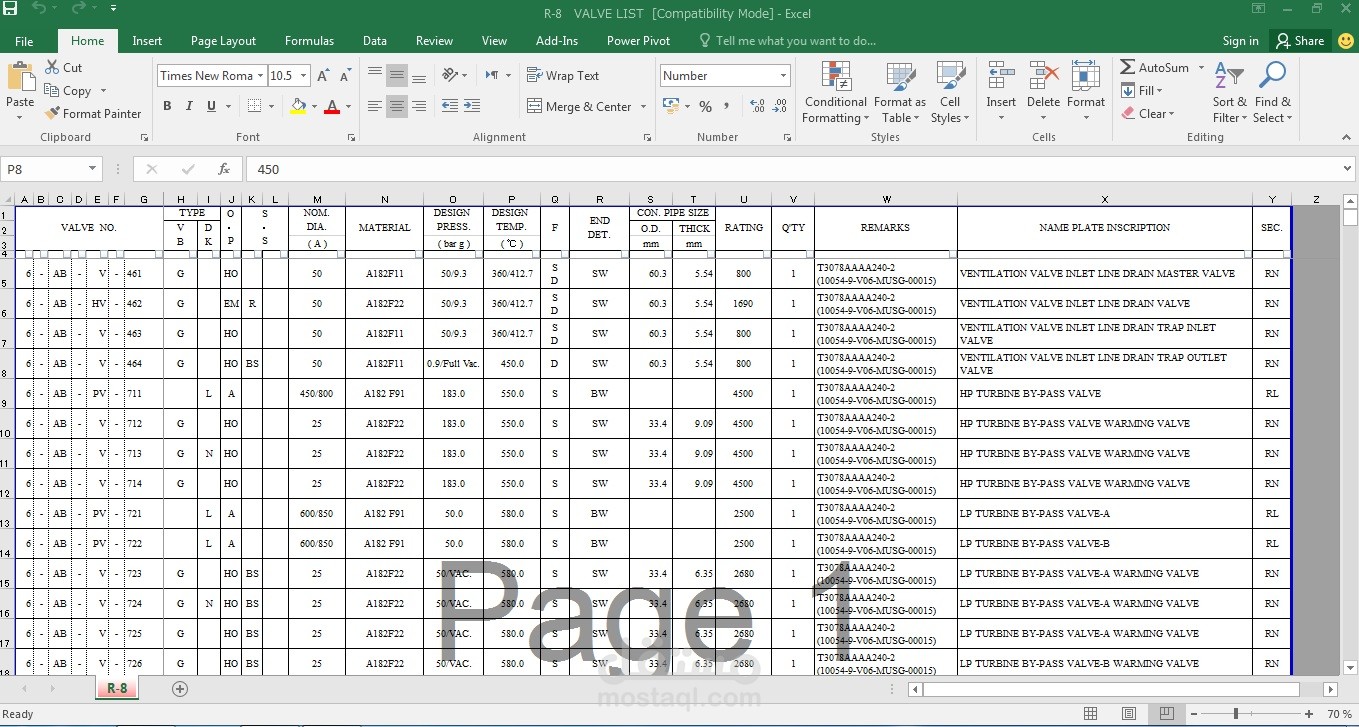Click the Insert Function fx icon
This screenshot has height=727, width=1359.
pos(224,169)
